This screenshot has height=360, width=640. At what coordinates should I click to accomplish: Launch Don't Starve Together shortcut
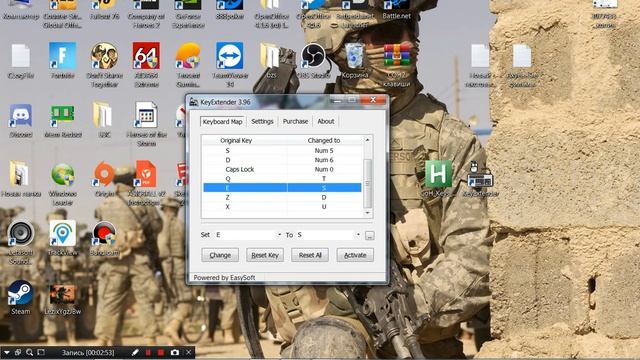(x=104, y=57)
